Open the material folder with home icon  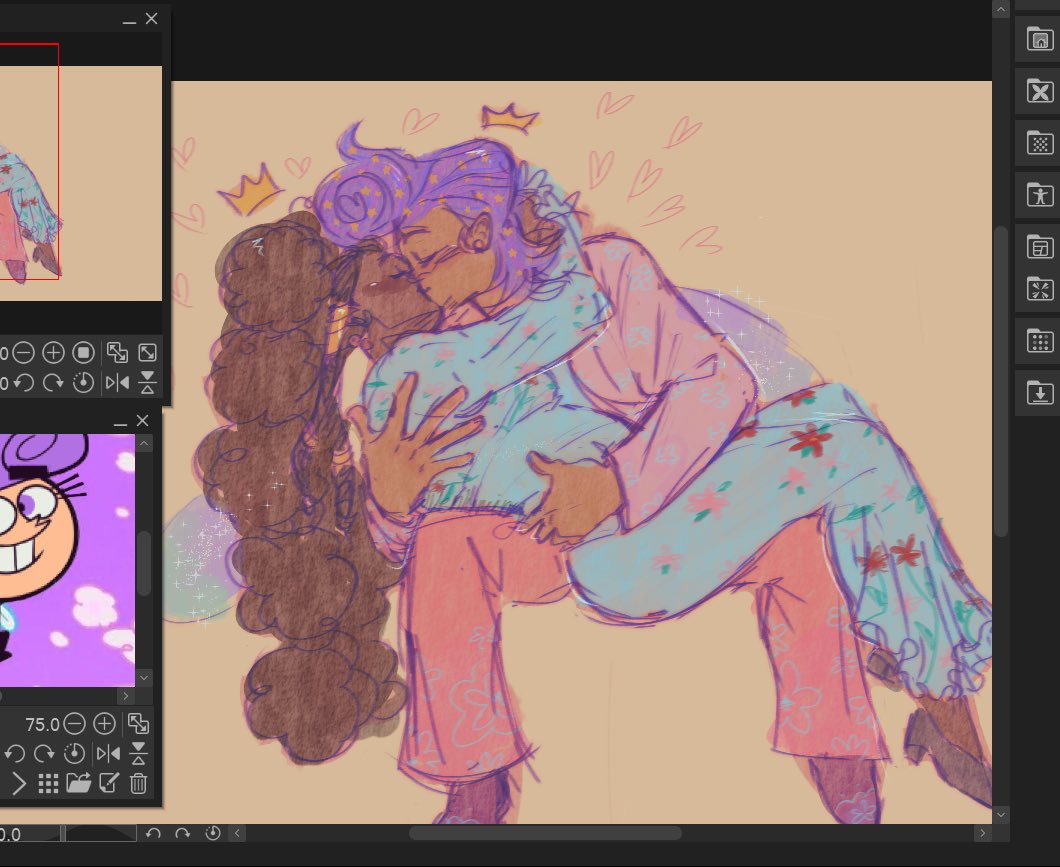tap(1040, 39)
